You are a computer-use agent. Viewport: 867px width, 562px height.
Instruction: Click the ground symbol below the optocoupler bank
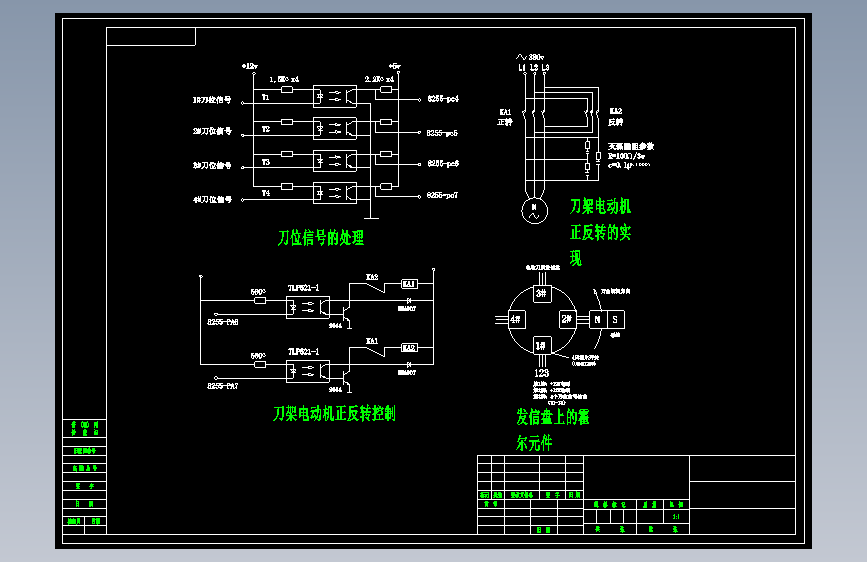(x=371, y=217)
